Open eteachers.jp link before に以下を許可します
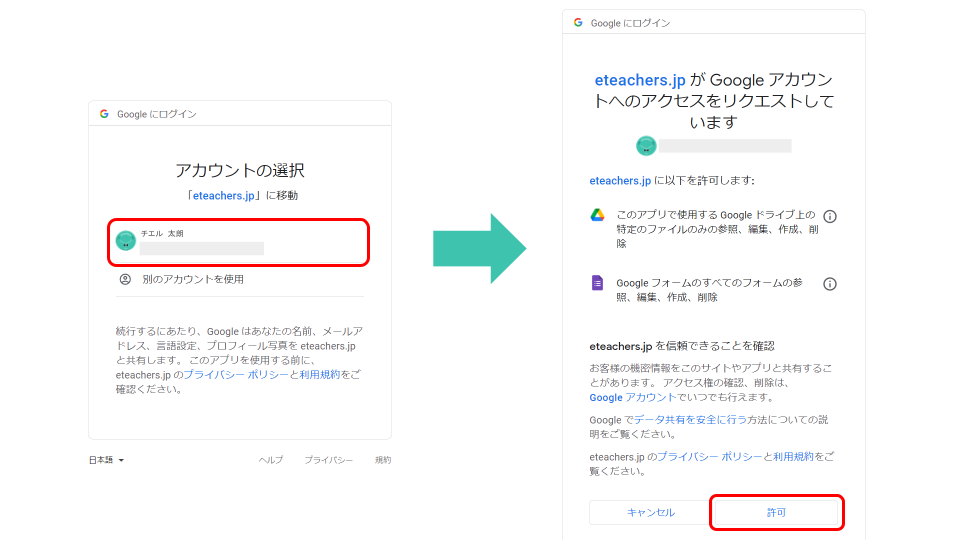960x540 pixels. (620, 181)
